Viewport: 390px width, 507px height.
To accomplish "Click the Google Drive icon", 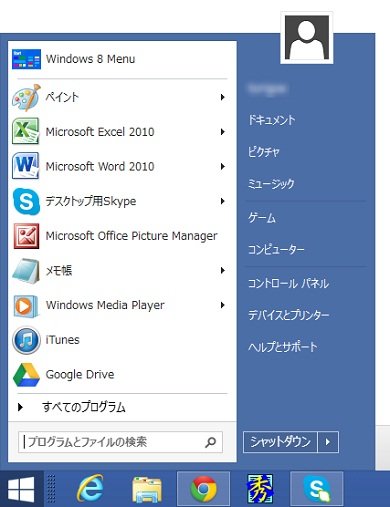I will click(26, 375).
